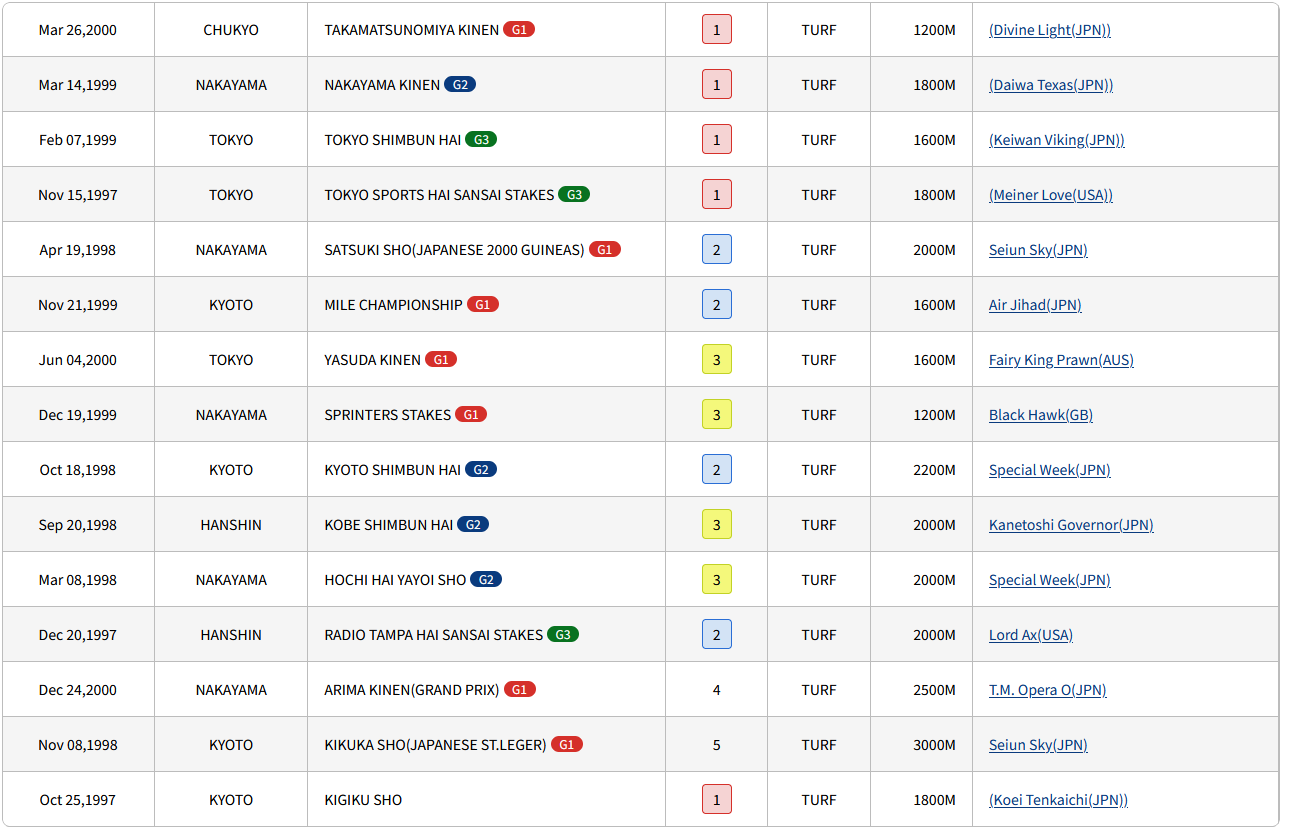Click the 1st-place badge in the Tokyo Shimbun Hai row
This screenshot has height=828, width=1289.
[x=717, y=140]
